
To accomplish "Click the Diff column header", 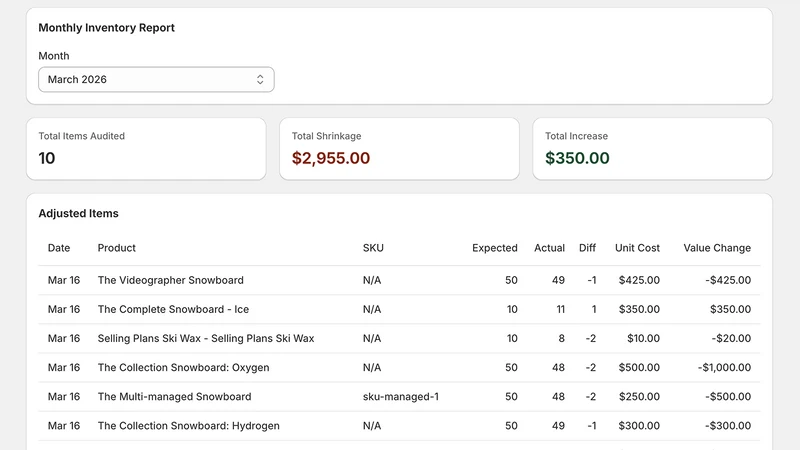I will (x=587, y=248).
